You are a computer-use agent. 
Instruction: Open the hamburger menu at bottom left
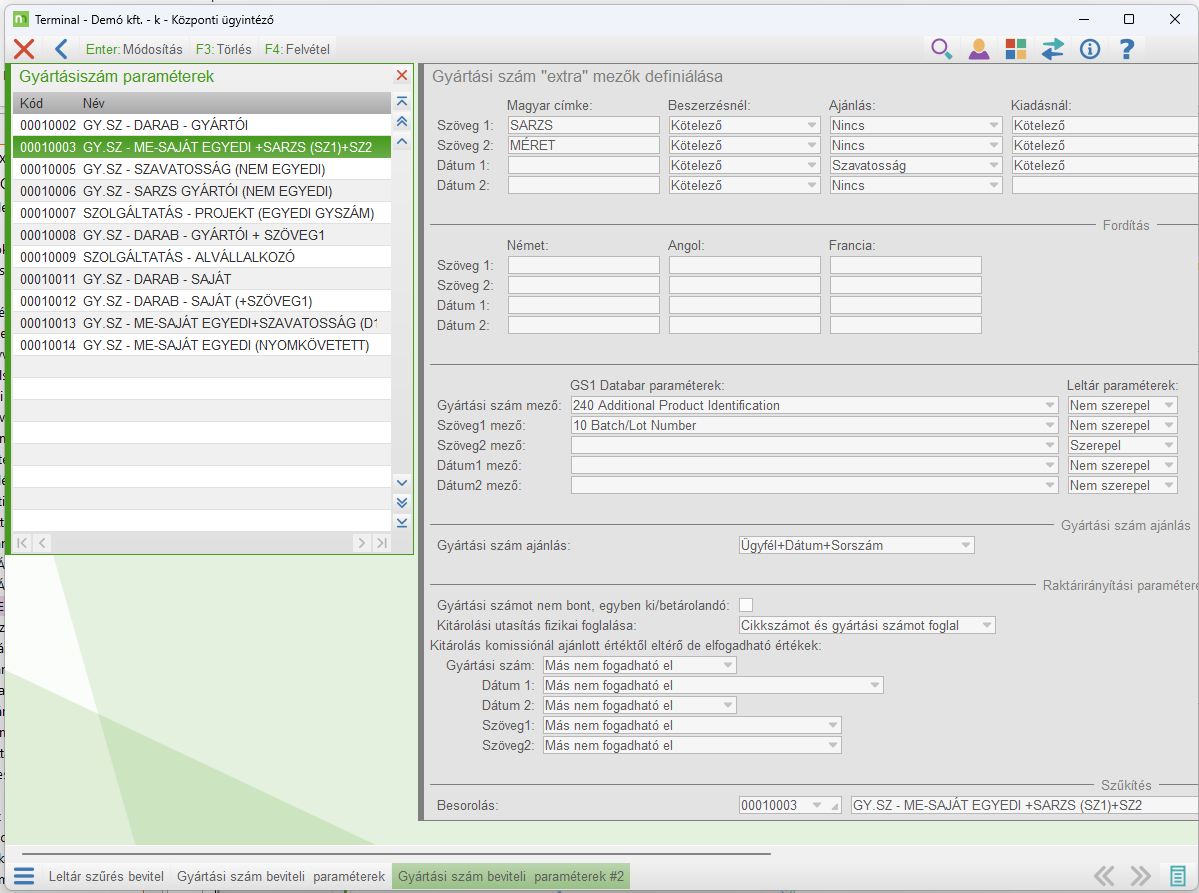(24, 877)
